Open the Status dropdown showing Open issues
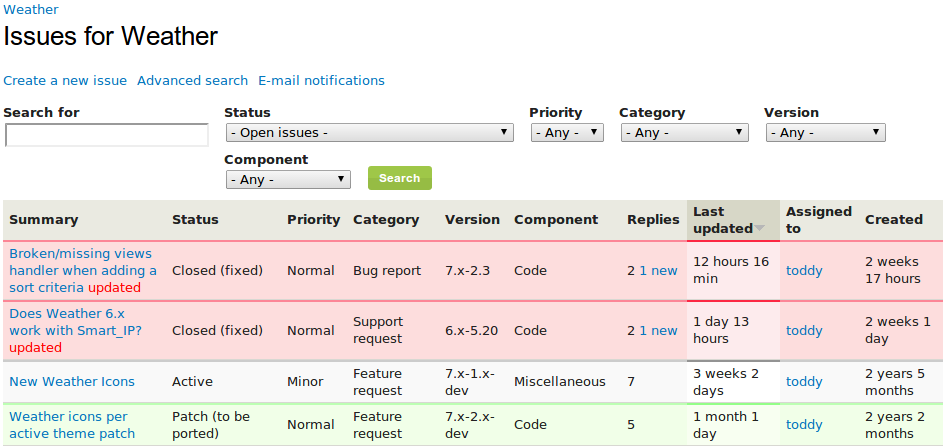The width and height of the screenshot is (949, 446). pos(370,133)
